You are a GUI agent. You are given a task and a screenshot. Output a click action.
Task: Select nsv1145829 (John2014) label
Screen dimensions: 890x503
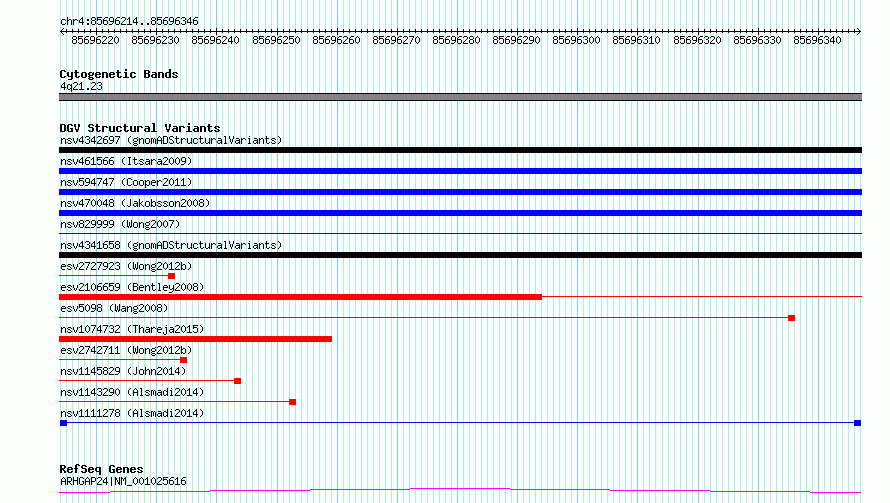pos(123,371)
